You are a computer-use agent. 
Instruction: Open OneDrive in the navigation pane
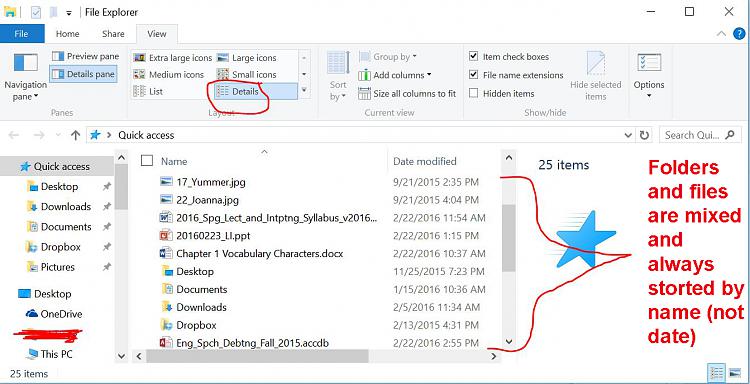pos(61,314)
